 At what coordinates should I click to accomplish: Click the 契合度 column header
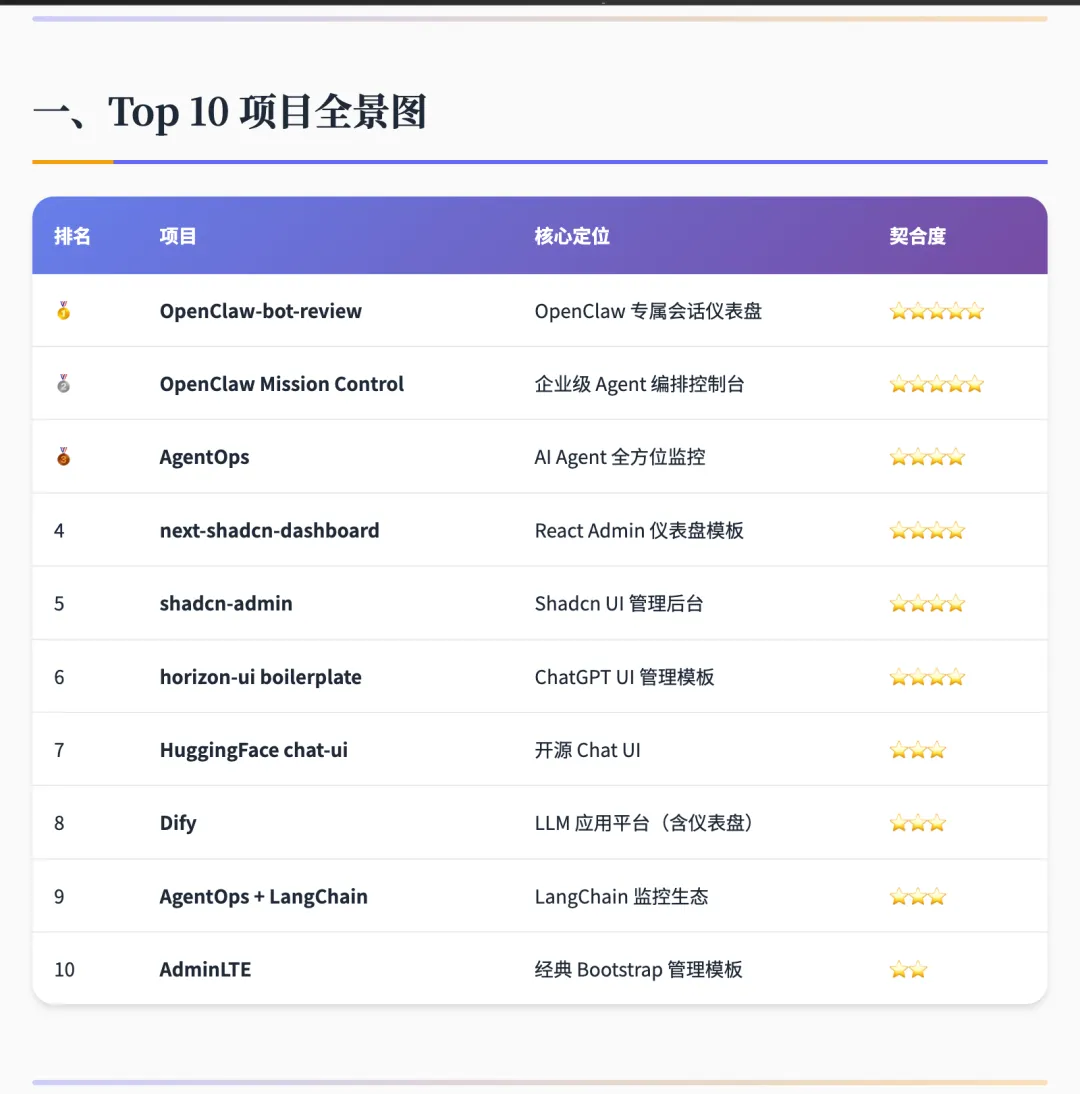tap(917, 236)
